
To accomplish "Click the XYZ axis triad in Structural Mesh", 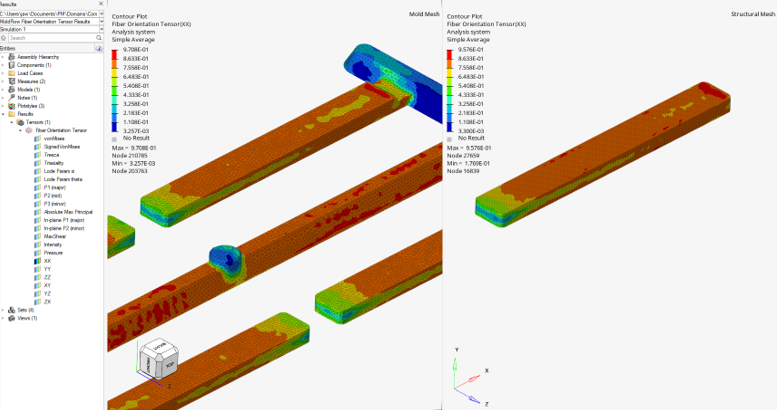I will tap(471, 378).
